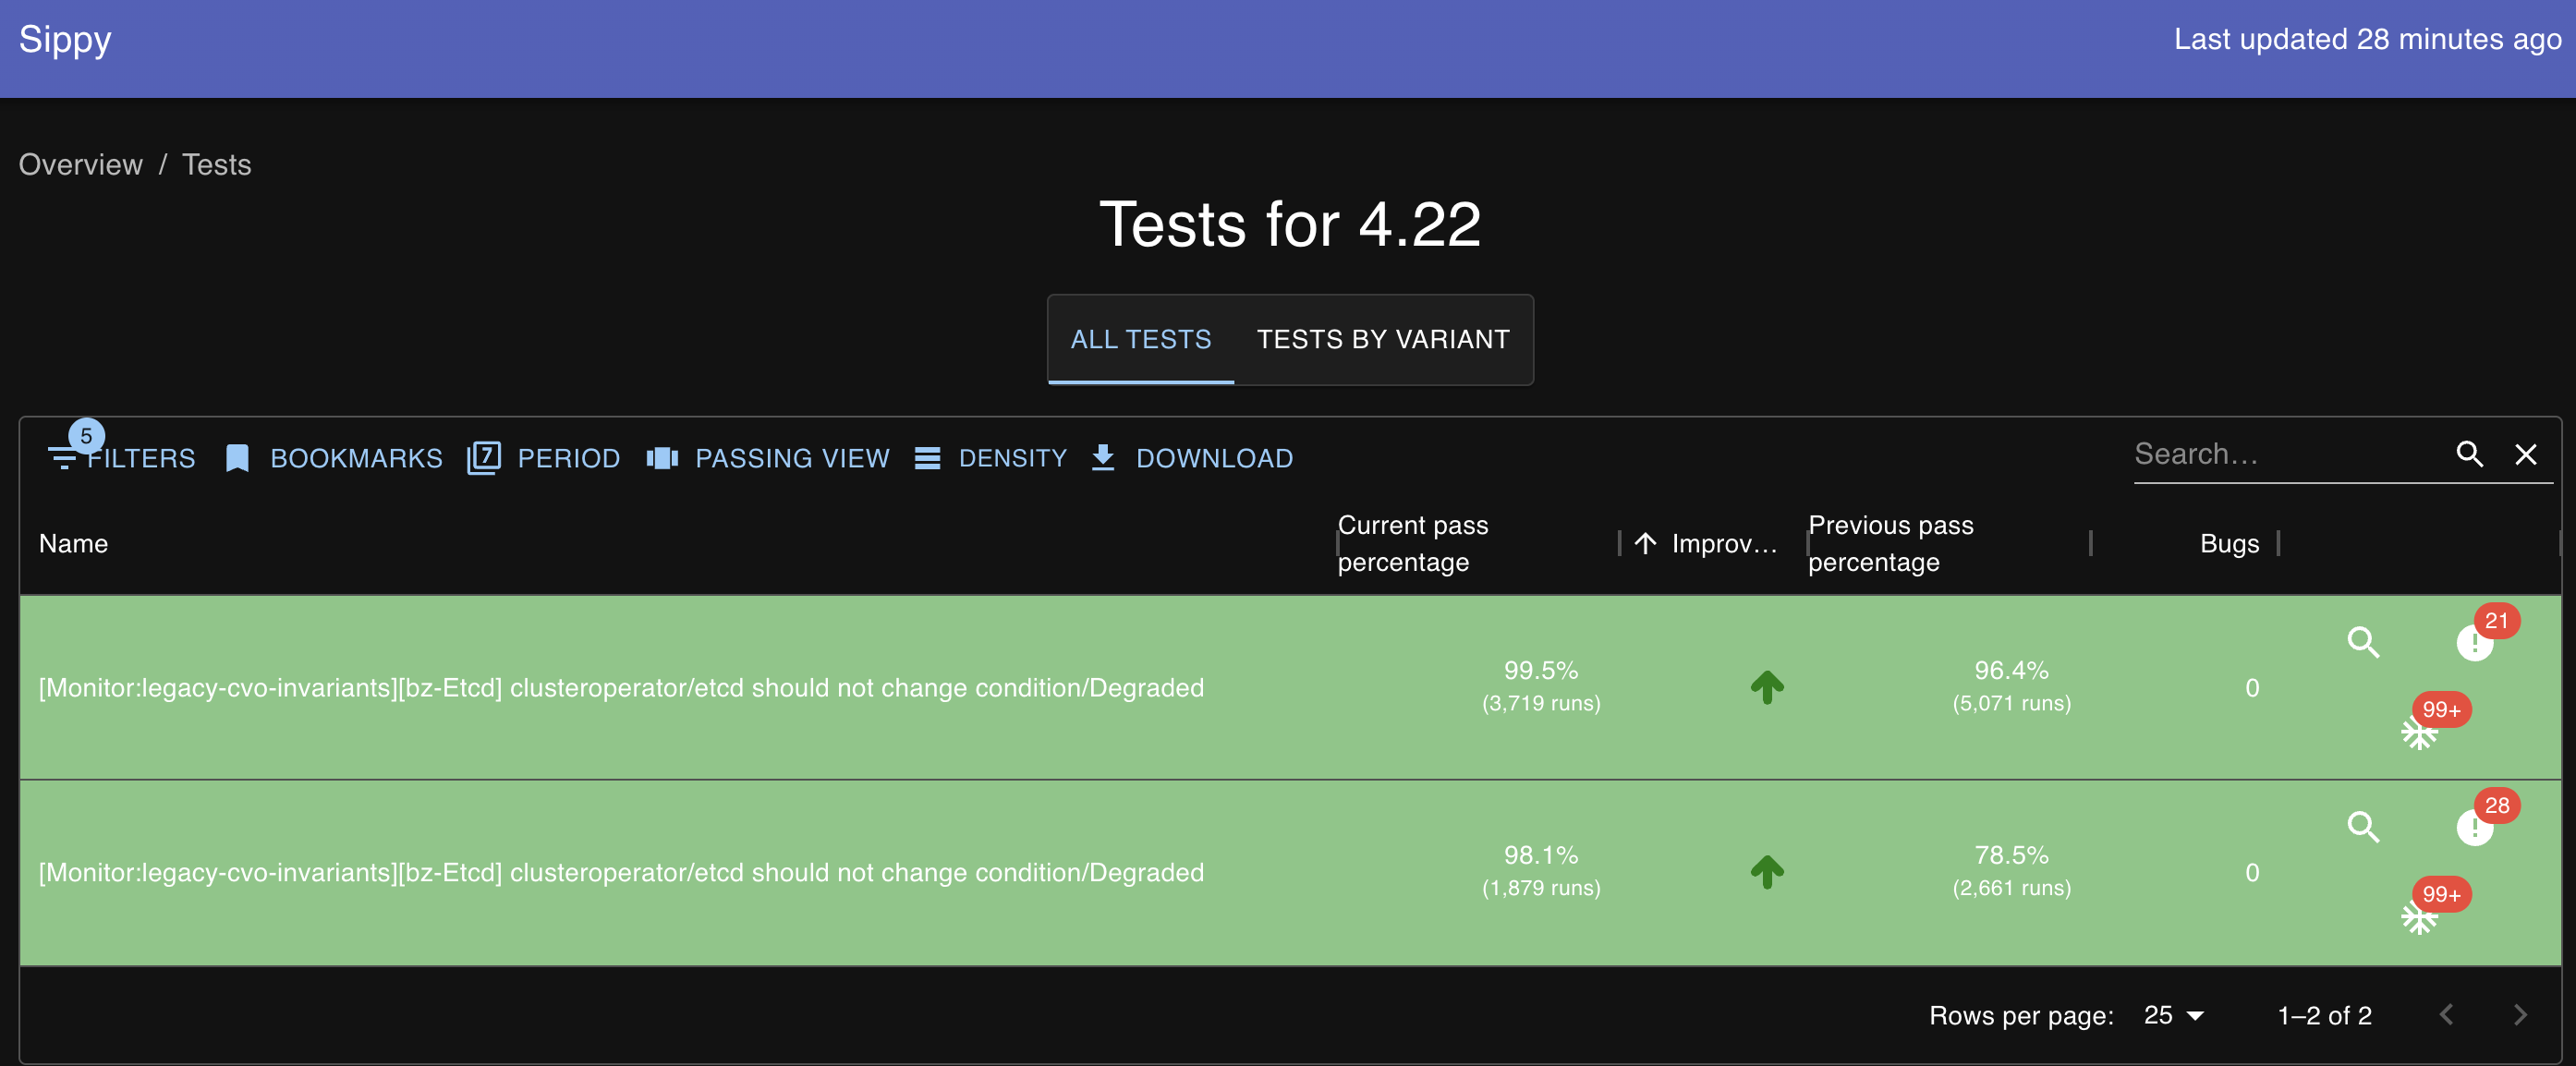This screenshot has height=1066, width=2576.
Task: Switch to Tests by Variant tab
Action: tap(1382, 340)
